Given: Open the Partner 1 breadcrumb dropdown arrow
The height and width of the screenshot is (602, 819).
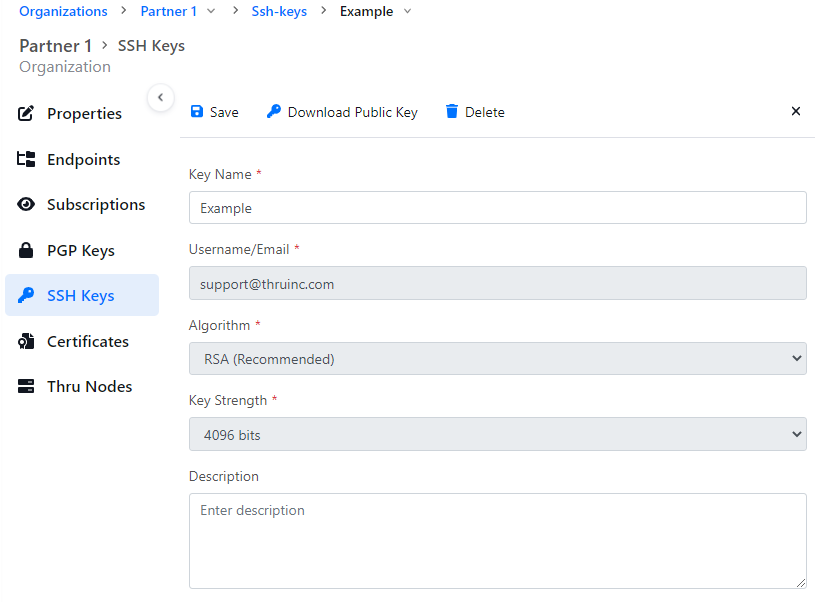Looking at the screenshot, I should [x=210, y=12].
